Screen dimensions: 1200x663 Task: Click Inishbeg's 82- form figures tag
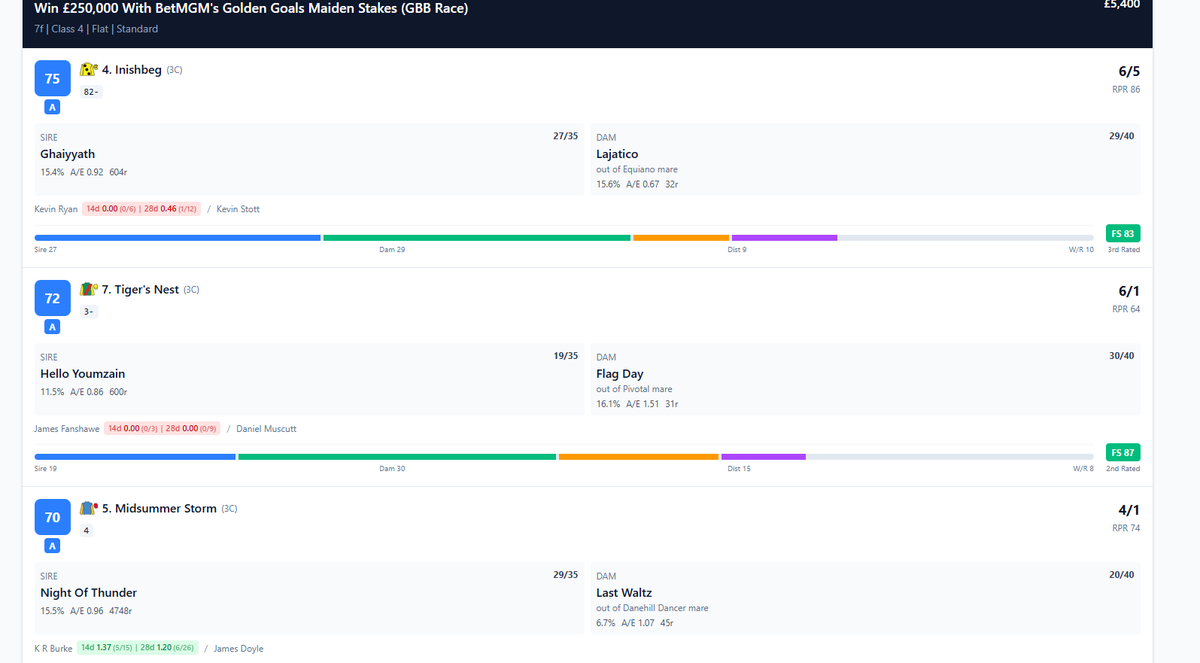click(x=91, y=92)
